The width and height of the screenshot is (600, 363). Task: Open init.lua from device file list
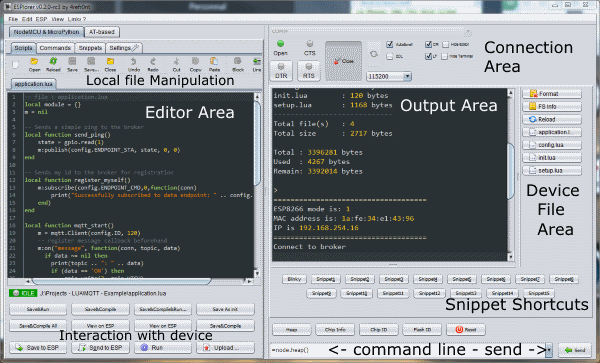[552, 158]
